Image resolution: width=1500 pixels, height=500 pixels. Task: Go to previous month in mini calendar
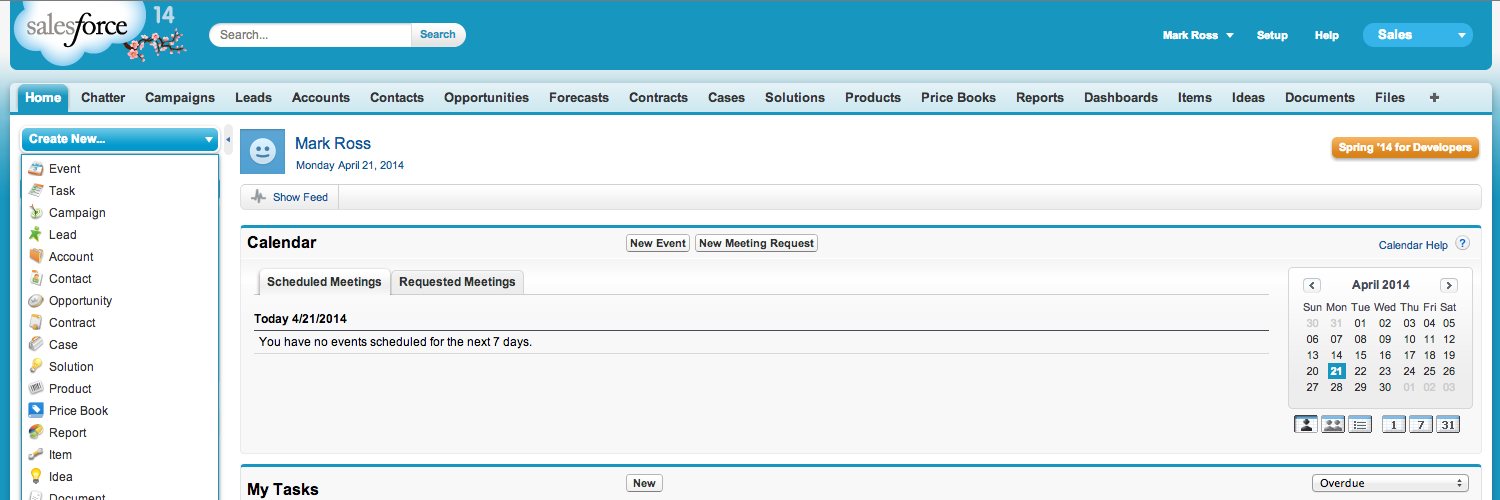click(1313, 285)
